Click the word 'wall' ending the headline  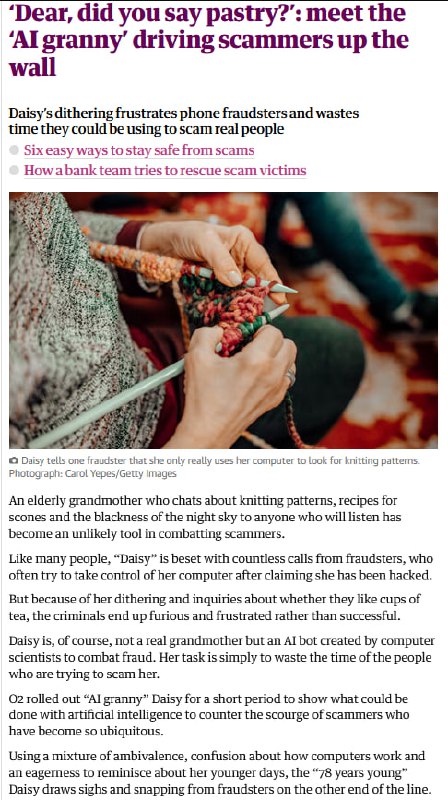coord(33,67)
